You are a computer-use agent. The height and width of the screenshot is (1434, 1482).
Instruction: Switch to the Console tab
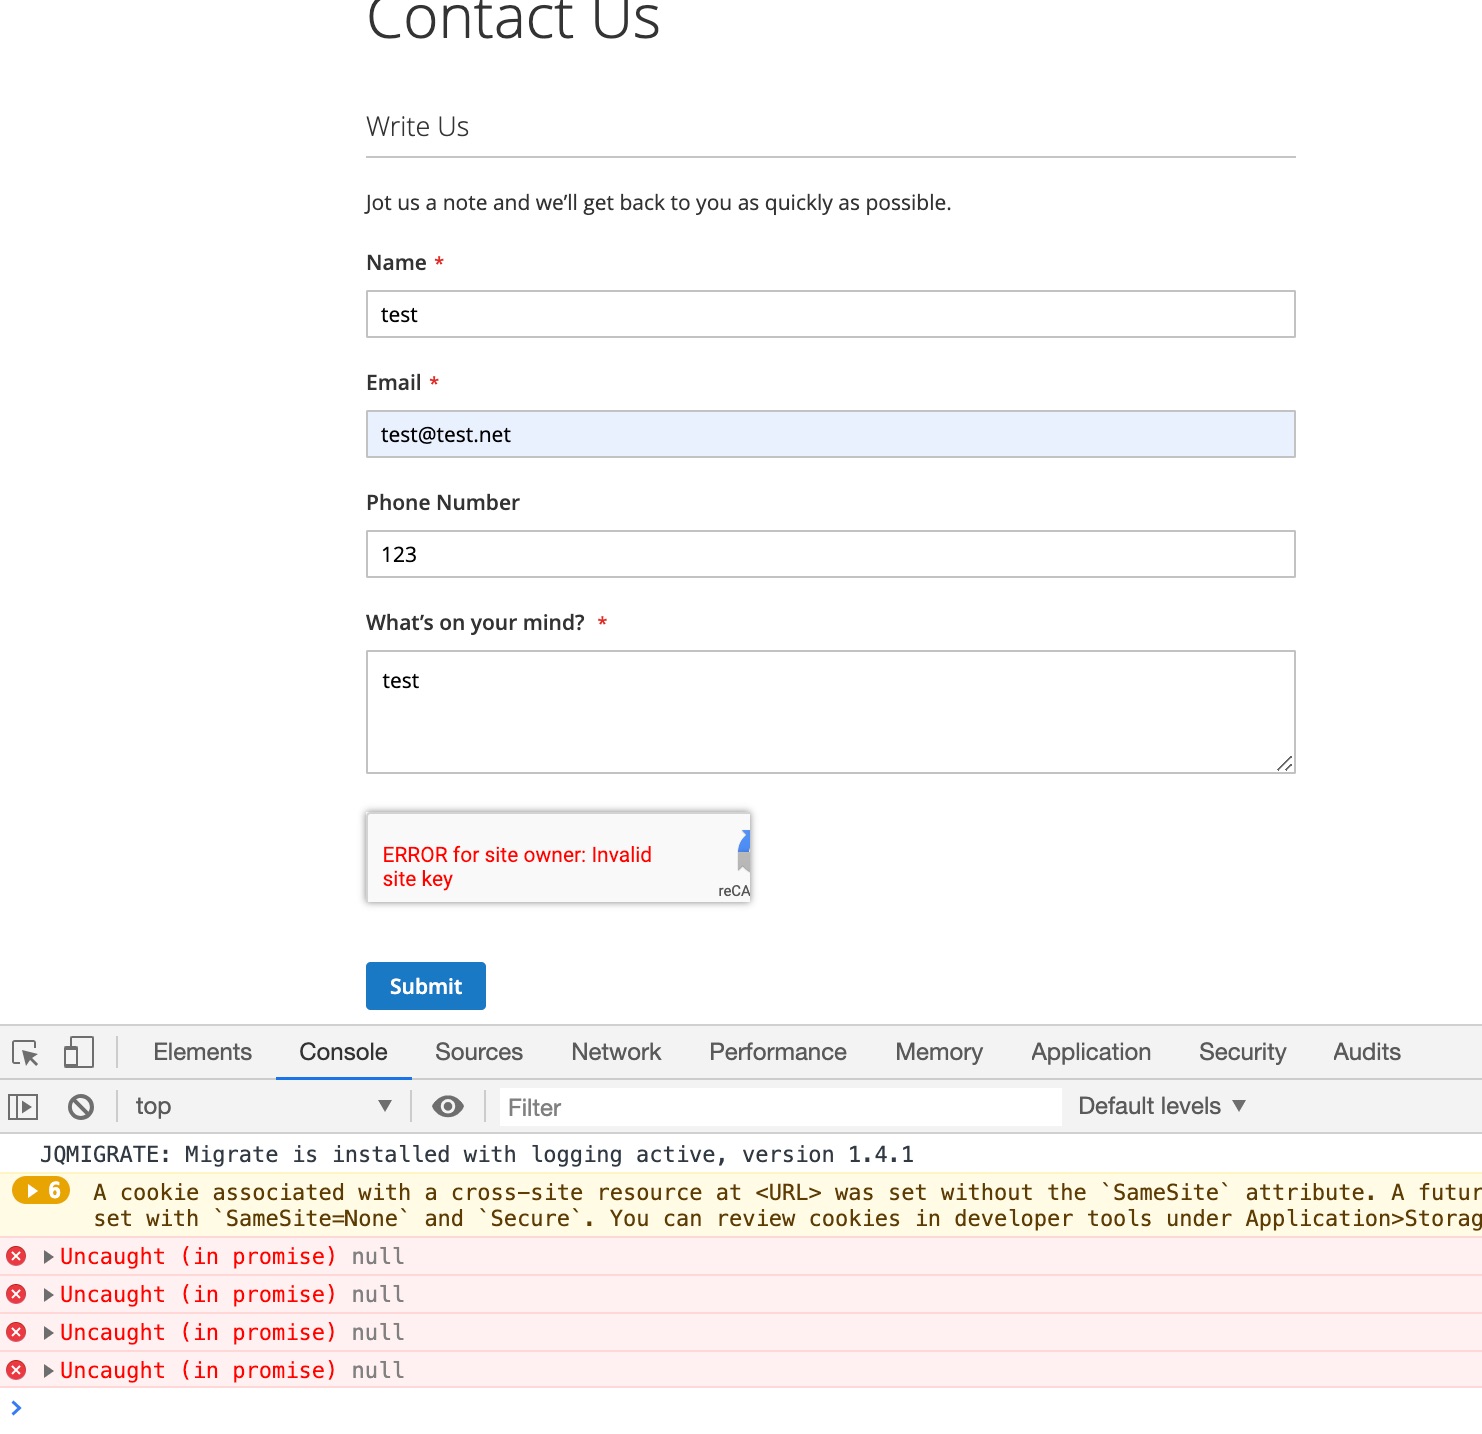pyautogui.click(x=343, y=1052)
